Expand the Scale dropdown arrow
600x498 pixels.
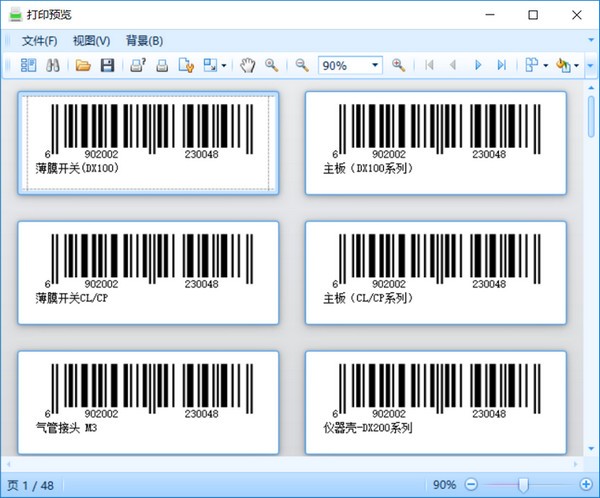tap(224, 66)
